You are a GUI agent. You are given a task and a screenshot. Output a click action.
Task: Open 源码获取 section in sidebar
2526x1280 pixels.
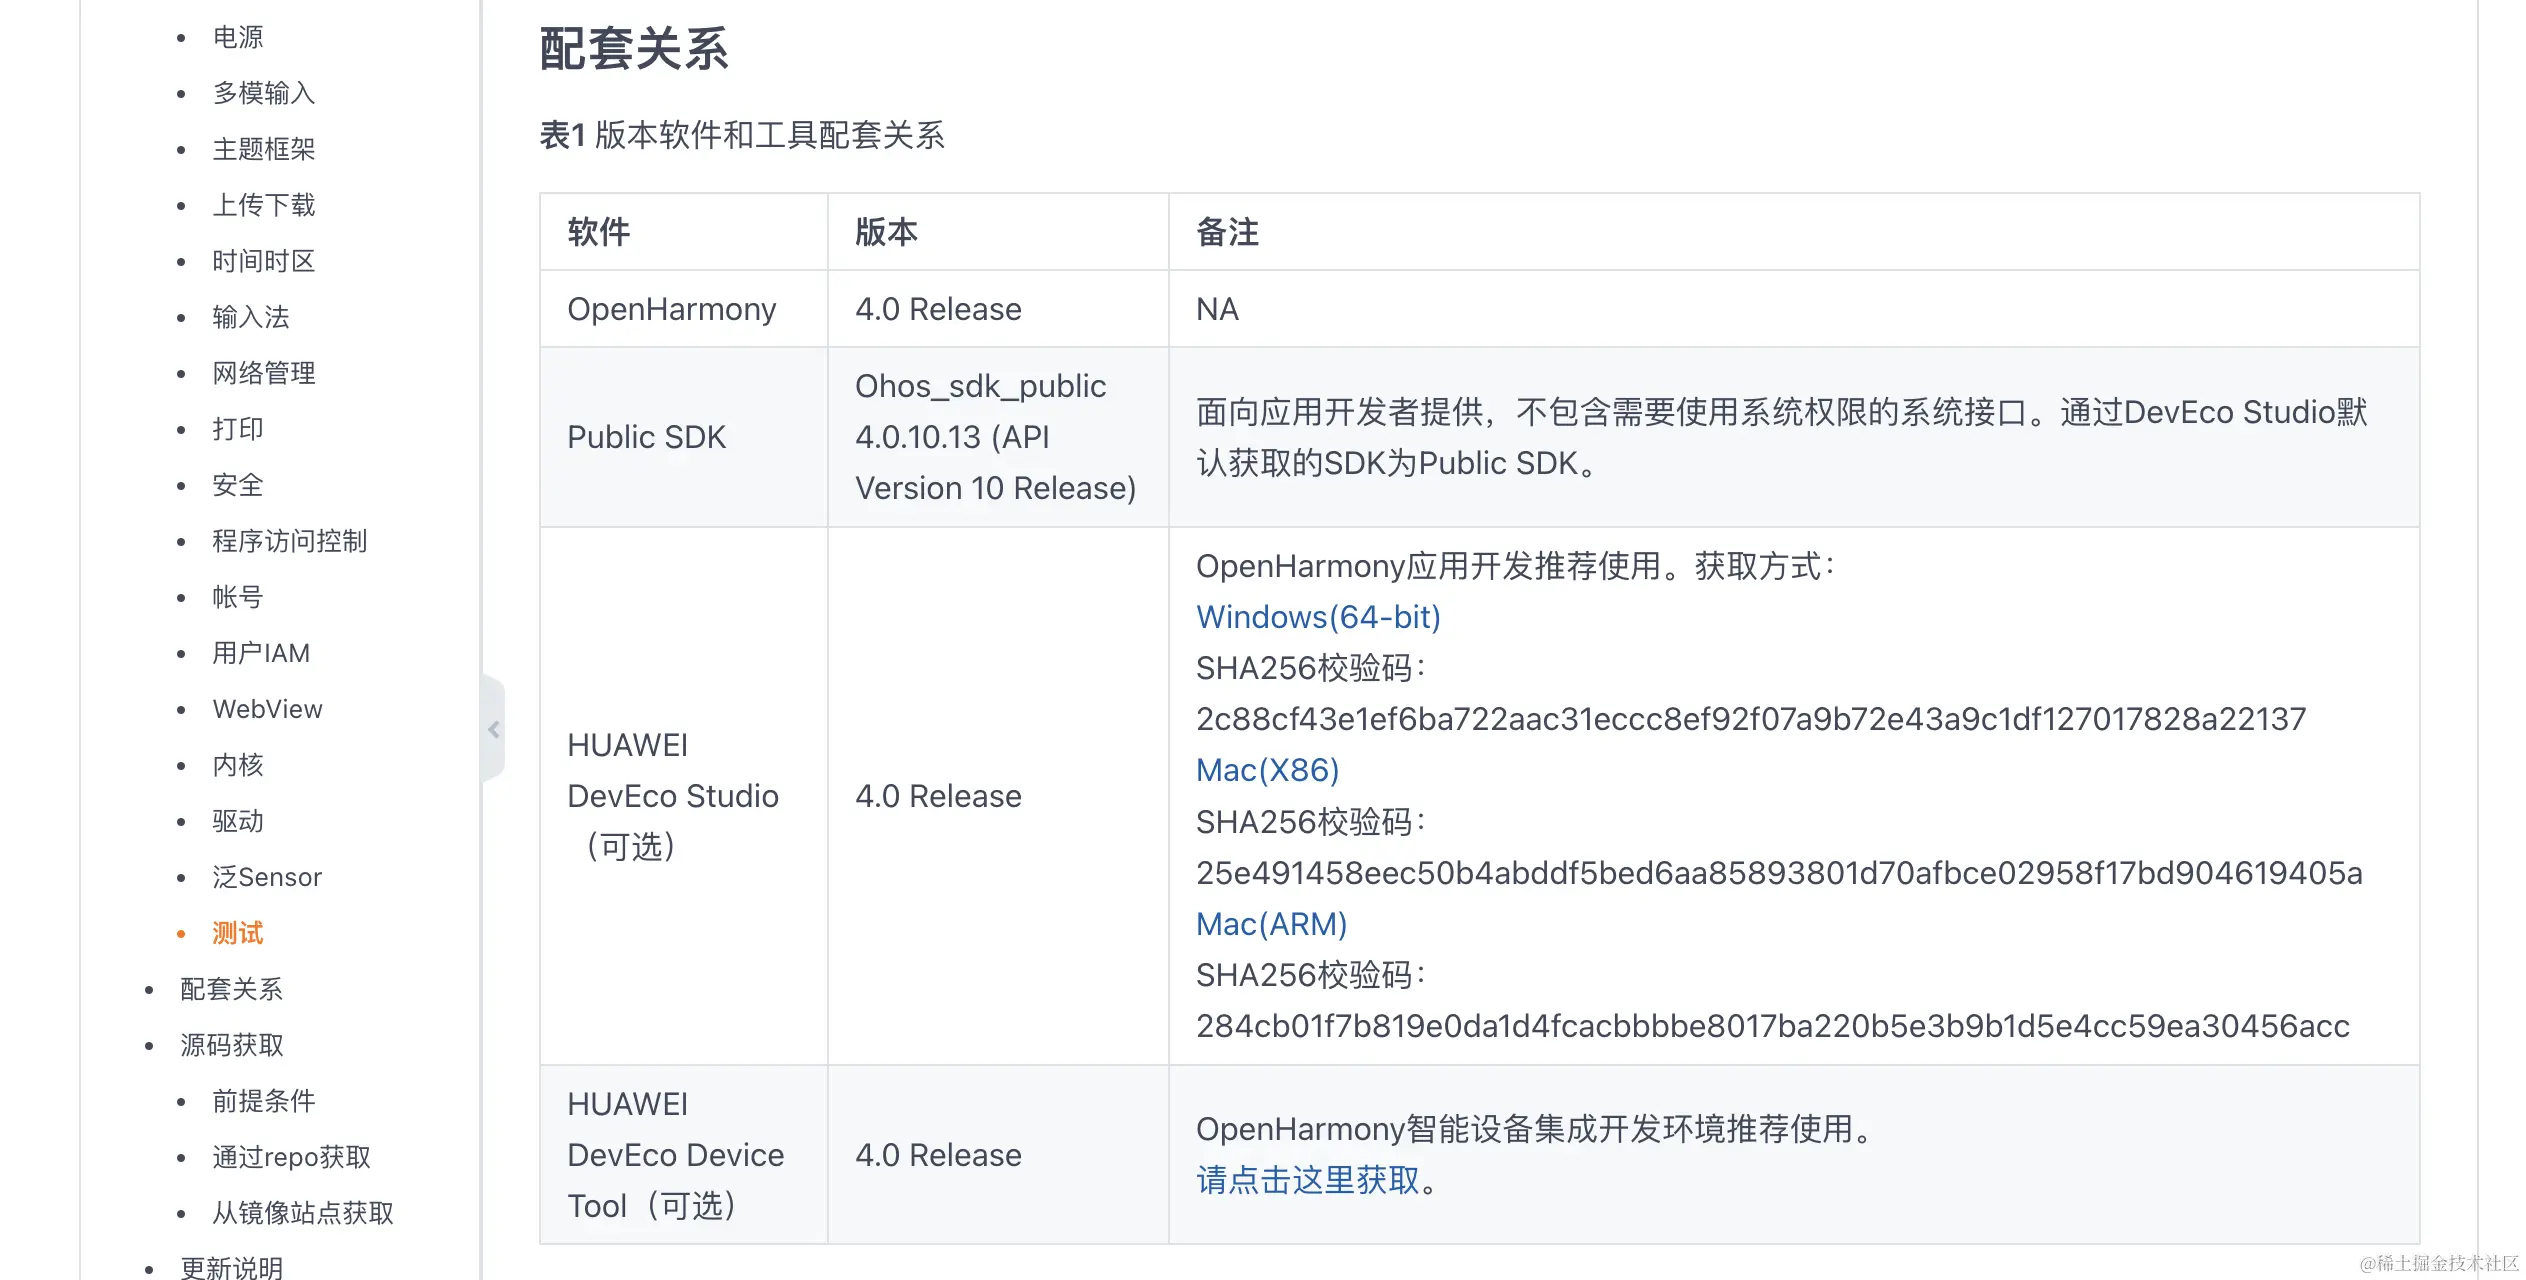(x=231, y=1045)
